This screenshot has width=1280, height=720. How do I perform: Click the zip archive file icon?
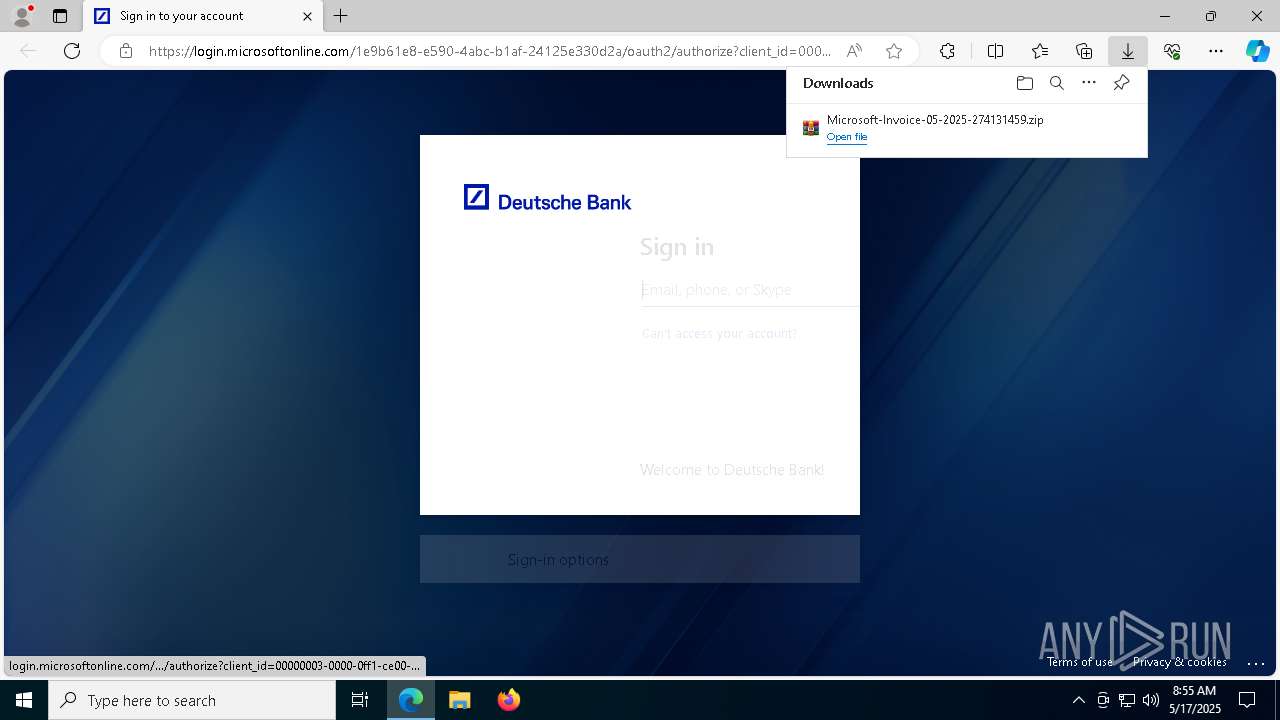(x=811, y=128)
